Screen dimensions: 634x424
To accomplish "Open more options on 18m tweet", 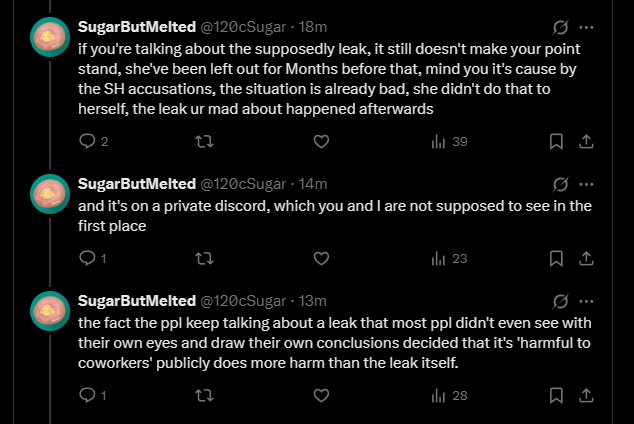I will click(x=586, y=27).
